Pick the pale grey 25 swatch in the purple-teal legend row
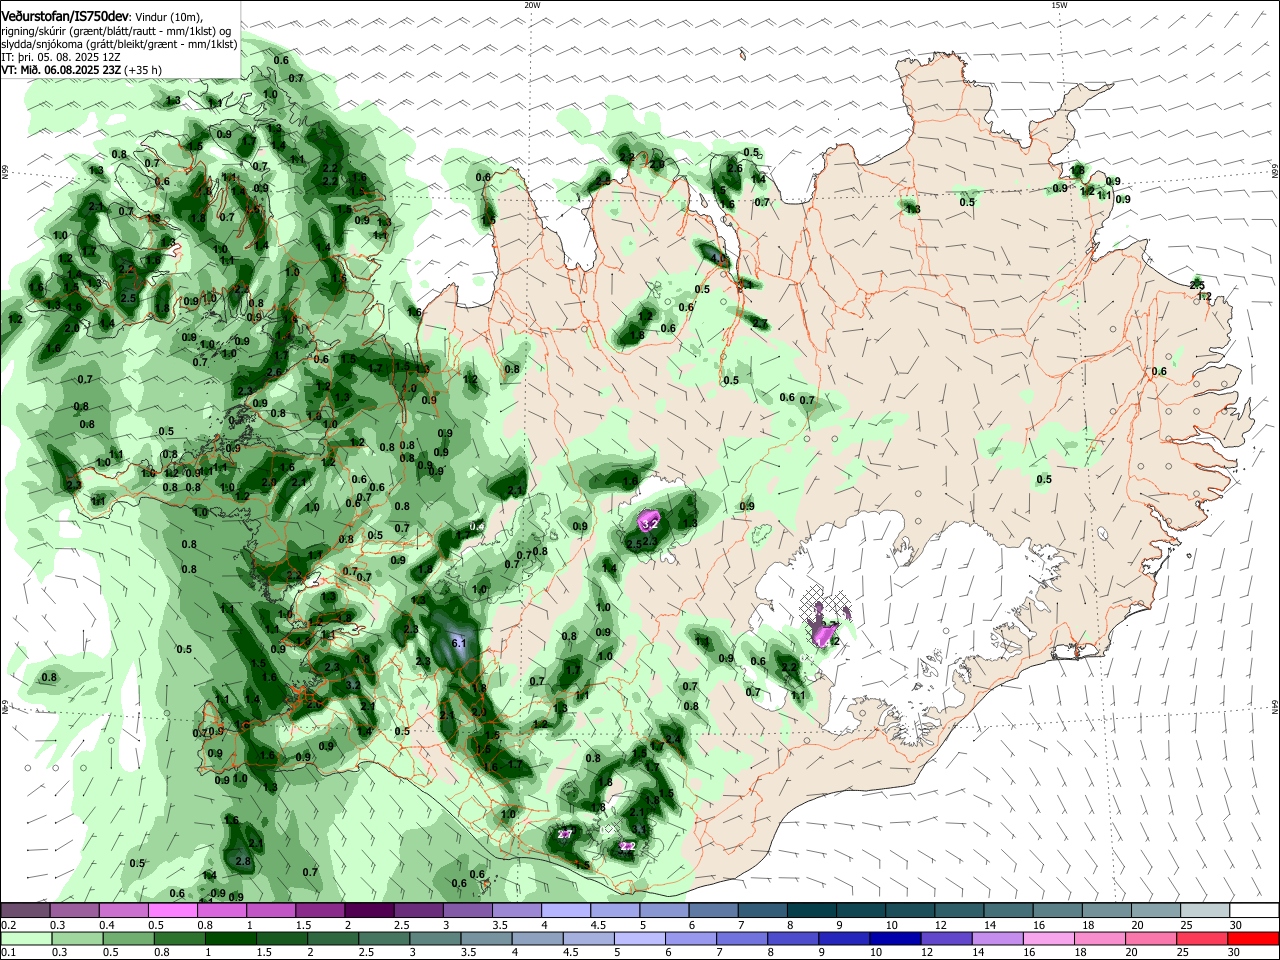 (x=1206, y=911)
